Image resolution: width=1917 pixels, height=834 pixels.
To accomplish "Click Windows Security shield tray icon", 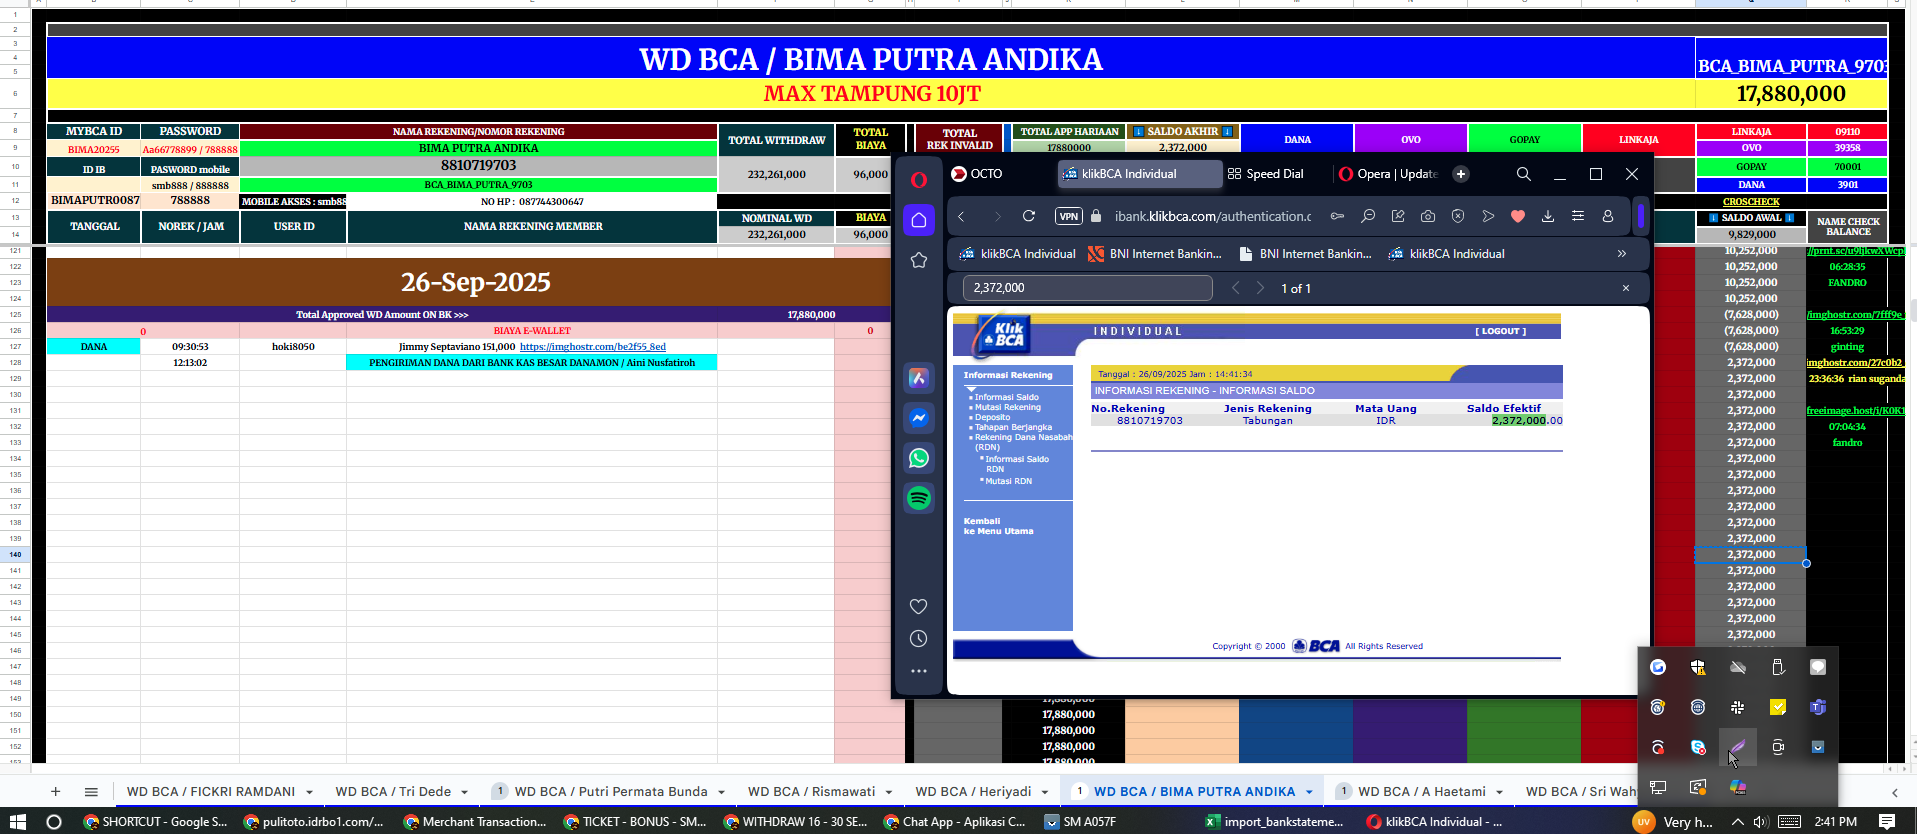I will click(x=1698, y=667).
